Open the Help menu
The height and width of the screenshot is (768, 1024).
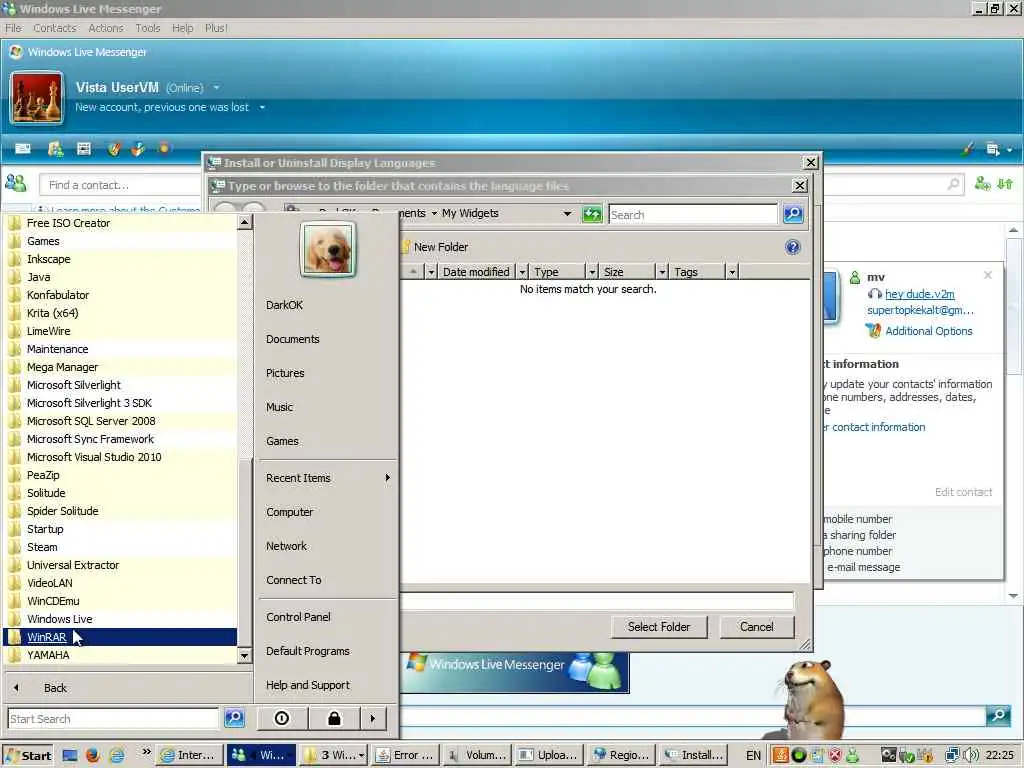point(182,28)
